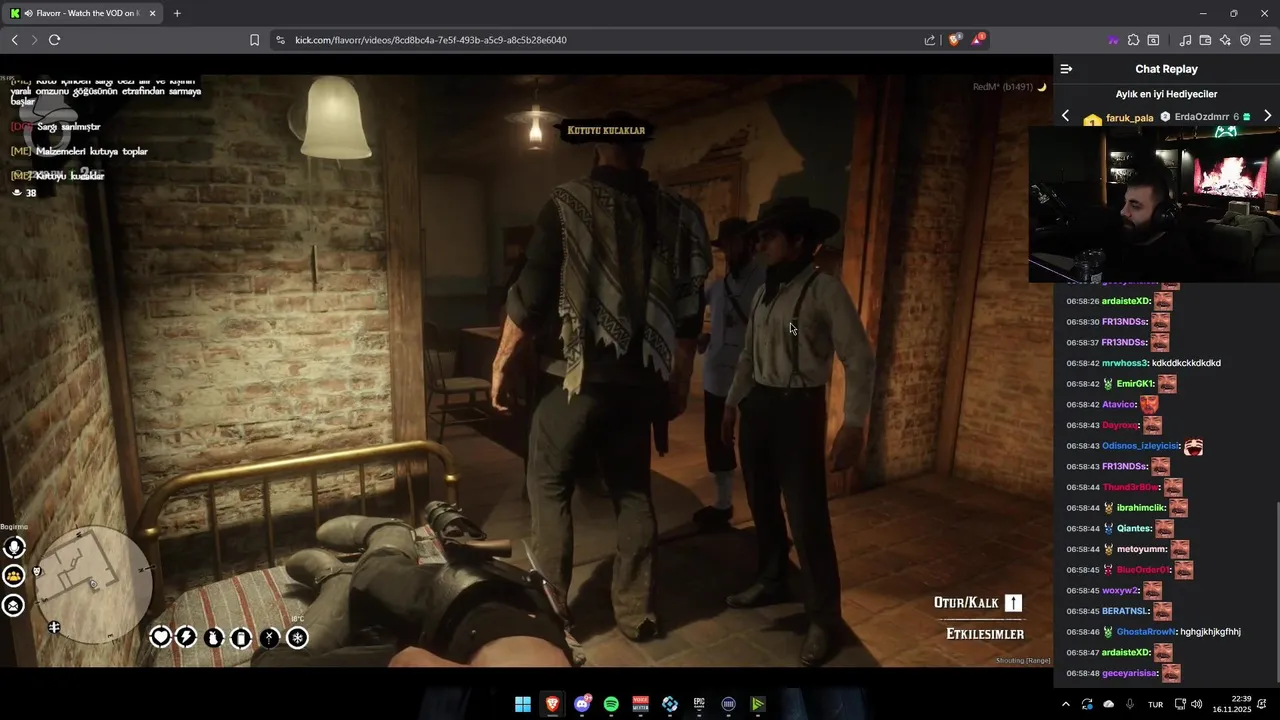The height and width of the screenshot is (720, 1280).
Task: Click Odisnos_izleyicisi's username in chat
Action: tap(1141, 446)
